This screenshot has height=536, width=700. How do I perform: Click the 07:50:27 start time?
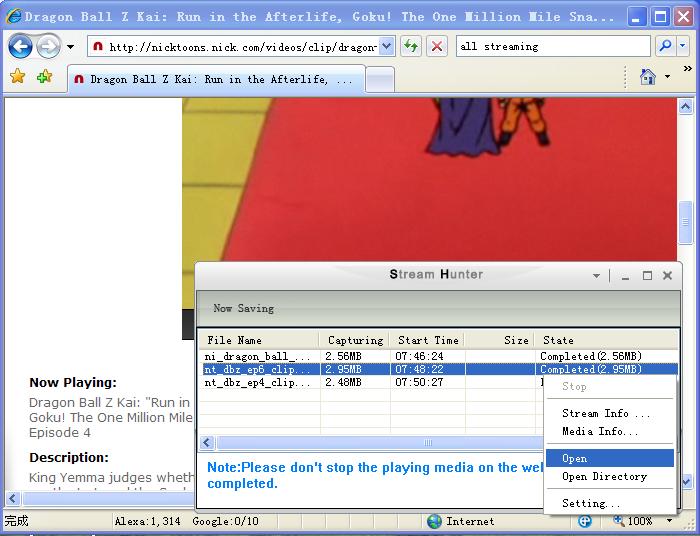[419, 382]
